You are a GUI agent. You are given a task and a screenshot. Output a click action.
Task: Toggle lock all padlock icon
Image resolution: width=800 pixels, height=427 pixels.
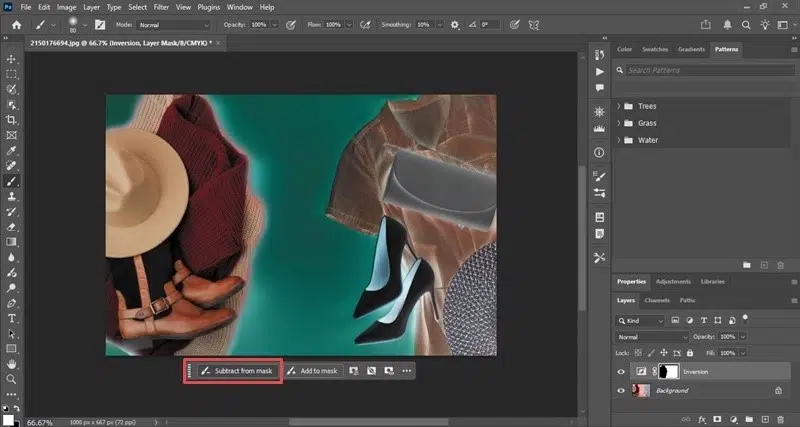(x=690, y=353)
